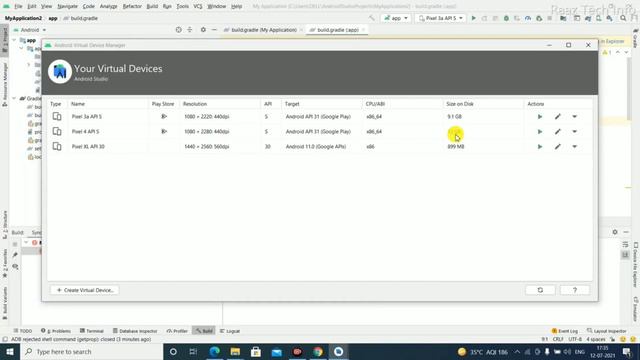Click the Make Project hammer icon
Viewport: 640px width, 360px height.
[371, 18]
